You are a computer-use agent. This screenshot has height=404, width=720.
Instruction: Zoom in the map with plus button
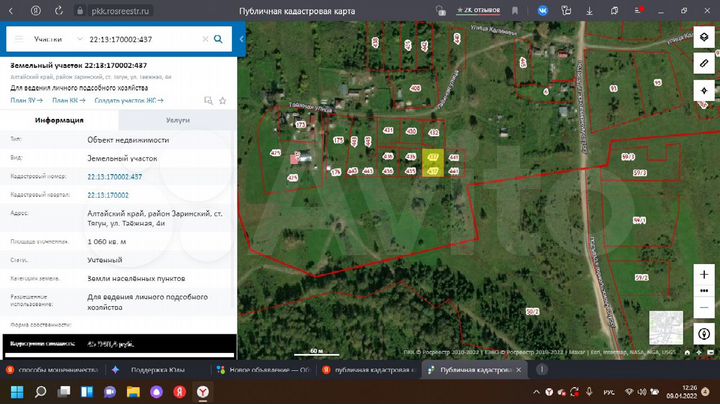click(704, 275)
